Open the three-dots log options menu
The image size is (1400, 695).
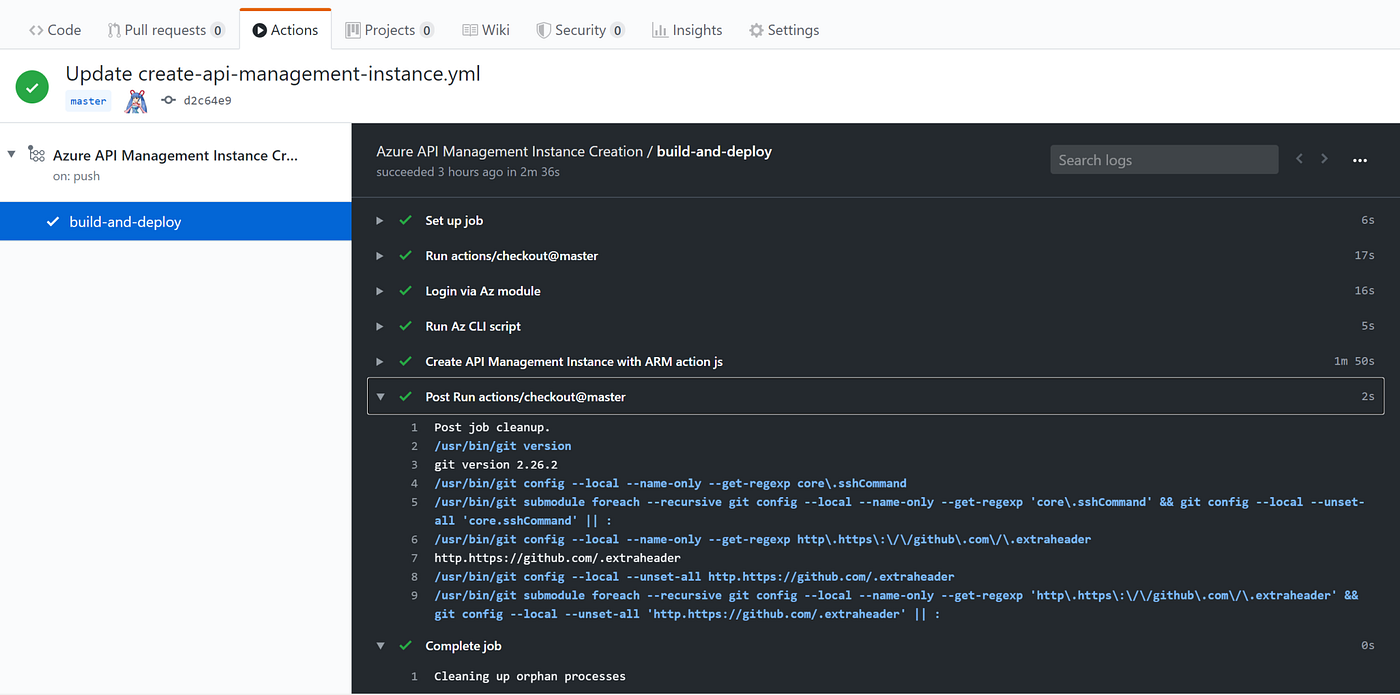[1359, 160]
